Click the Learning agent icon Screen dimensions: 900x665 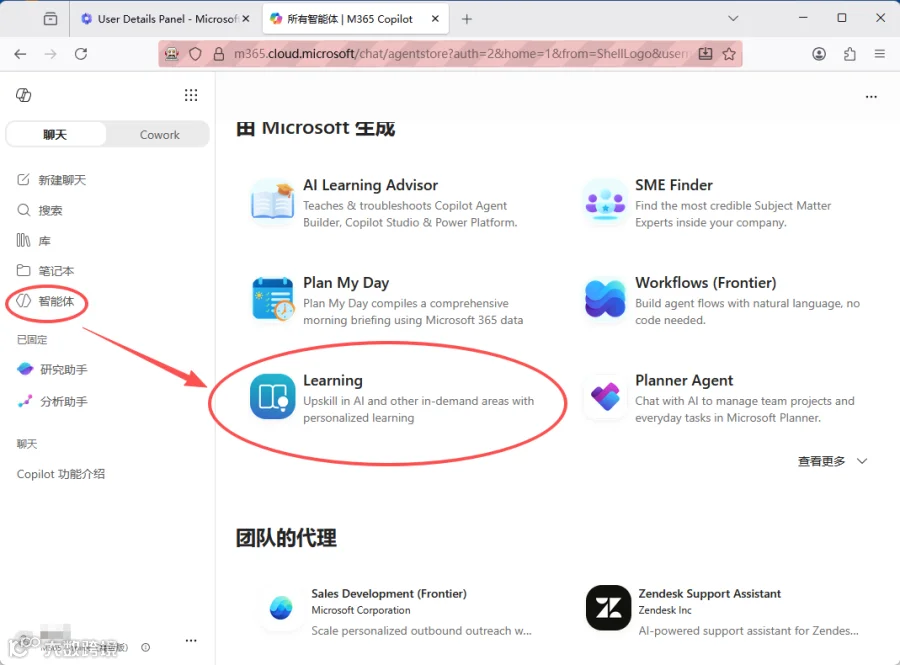click(273, 396)
